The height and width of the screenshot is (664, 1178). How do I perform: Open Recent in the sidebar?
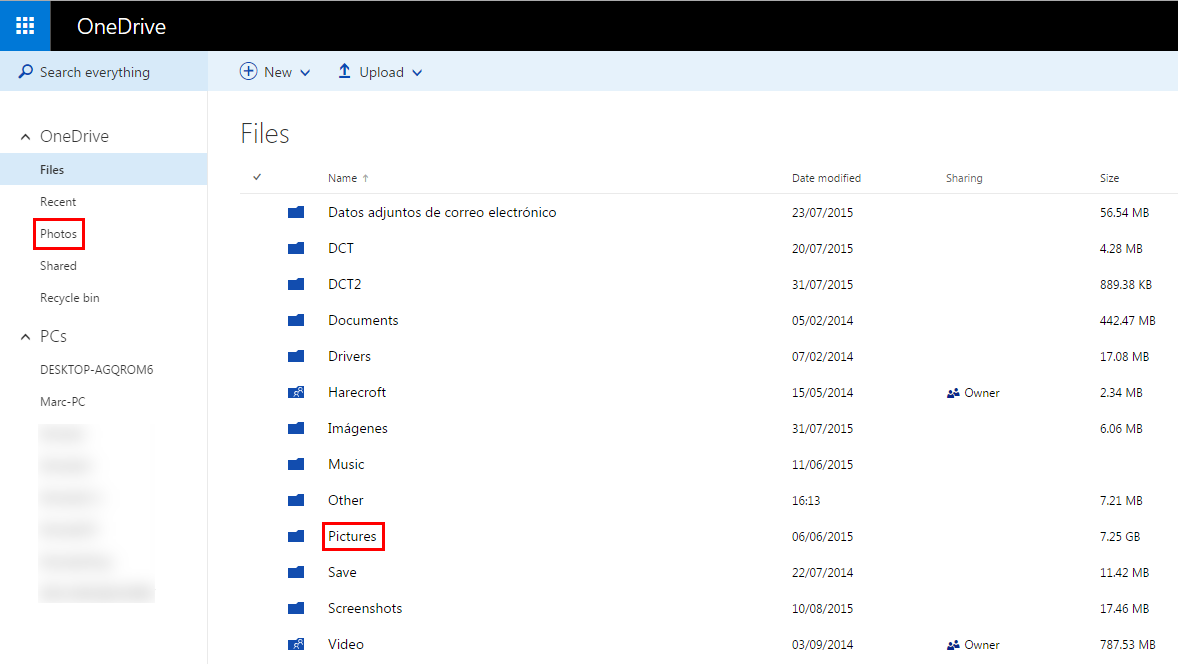[x=58, y=201]
